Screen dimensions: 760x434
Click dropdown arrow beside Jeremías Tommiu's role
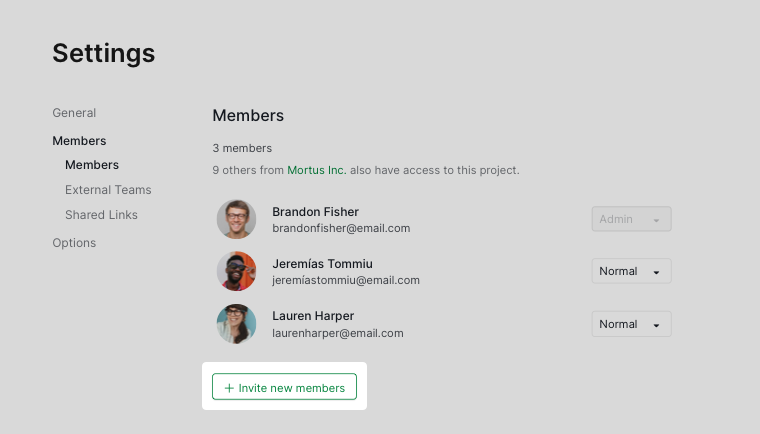click(x=656, y=273)
